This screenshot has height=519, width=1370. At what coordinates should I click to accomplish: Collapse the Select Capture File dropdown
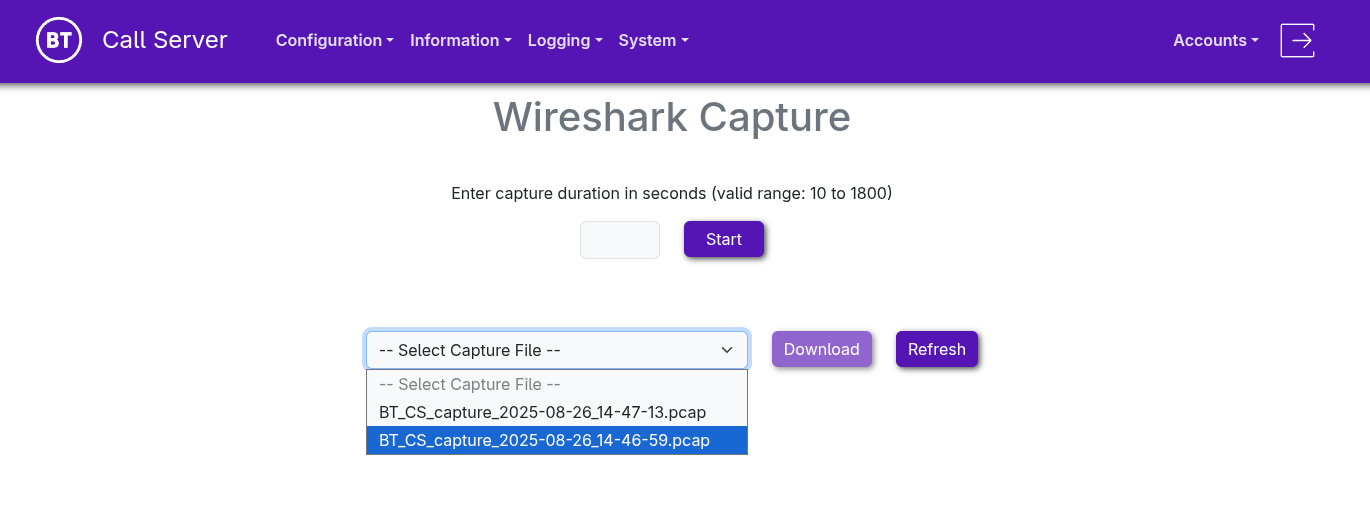557,350
